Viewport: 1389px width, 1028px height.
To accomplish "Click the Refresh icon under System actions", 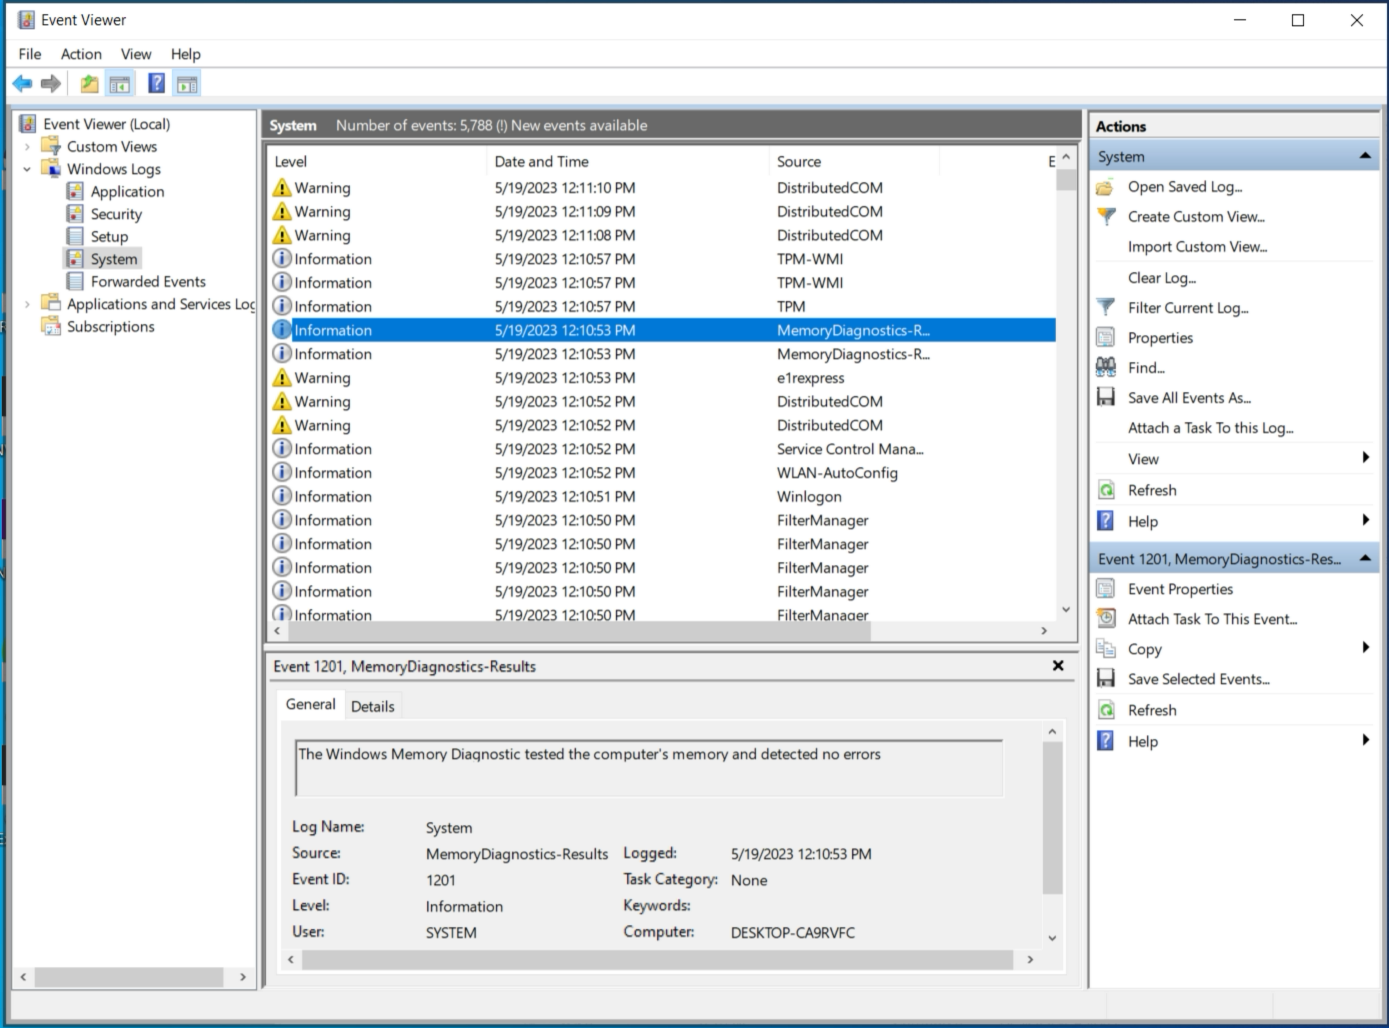I will point(1105,490).
